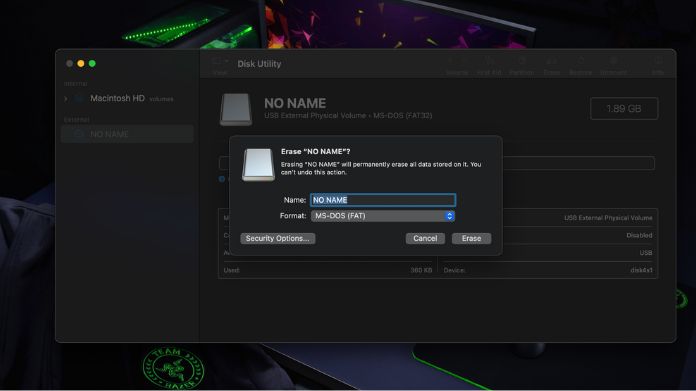Screen dimensions: 696x391
Task: Select NO NAME volume in the sidebar
Action: tap(127, 134)
